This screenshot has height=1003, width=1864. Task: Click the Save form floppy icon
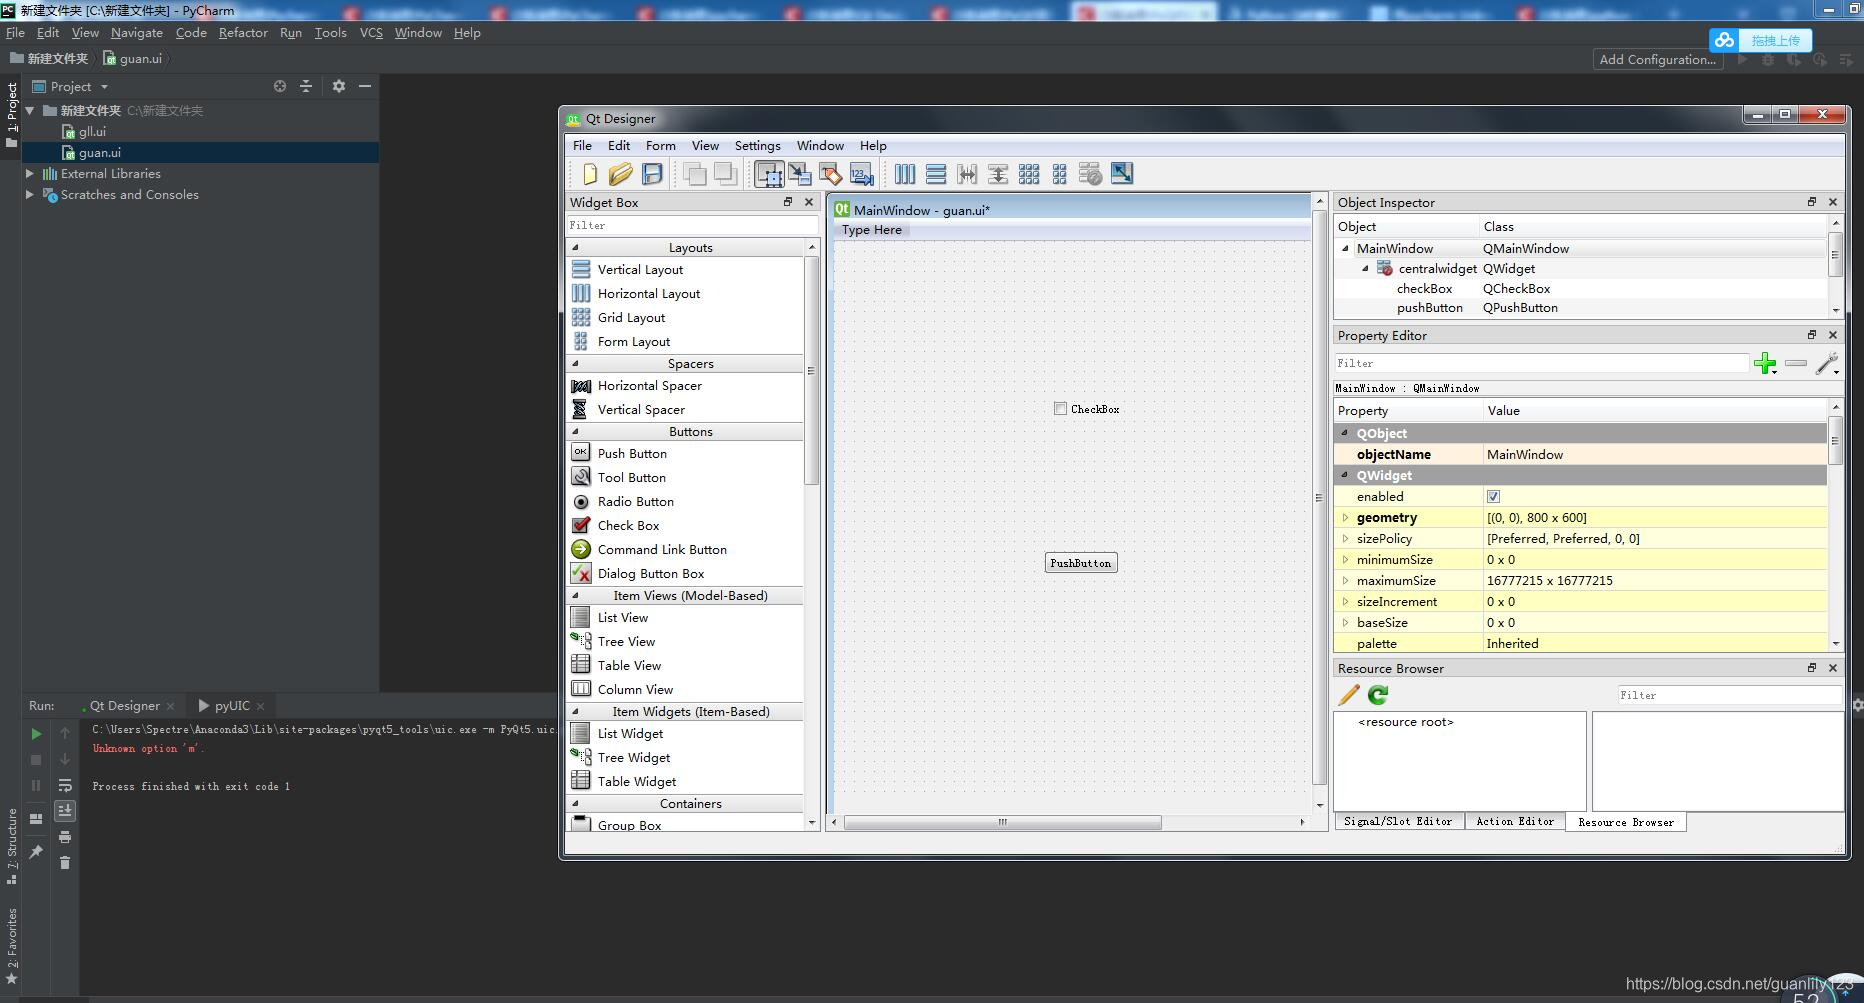[652, 174]
